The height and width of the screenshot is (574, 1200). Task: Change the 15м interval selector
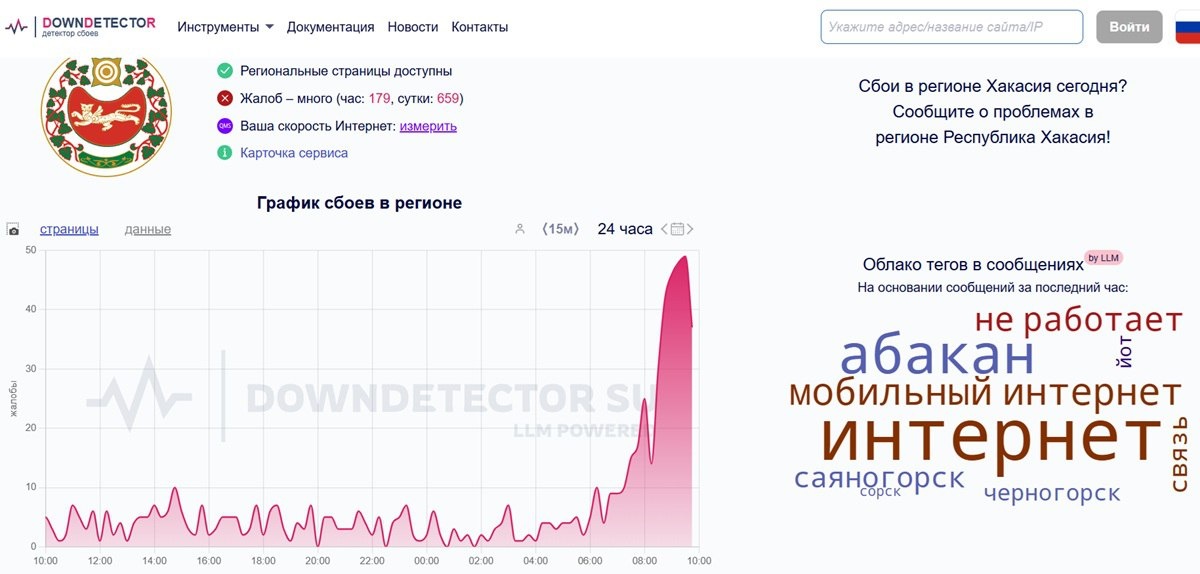[560, 229]
